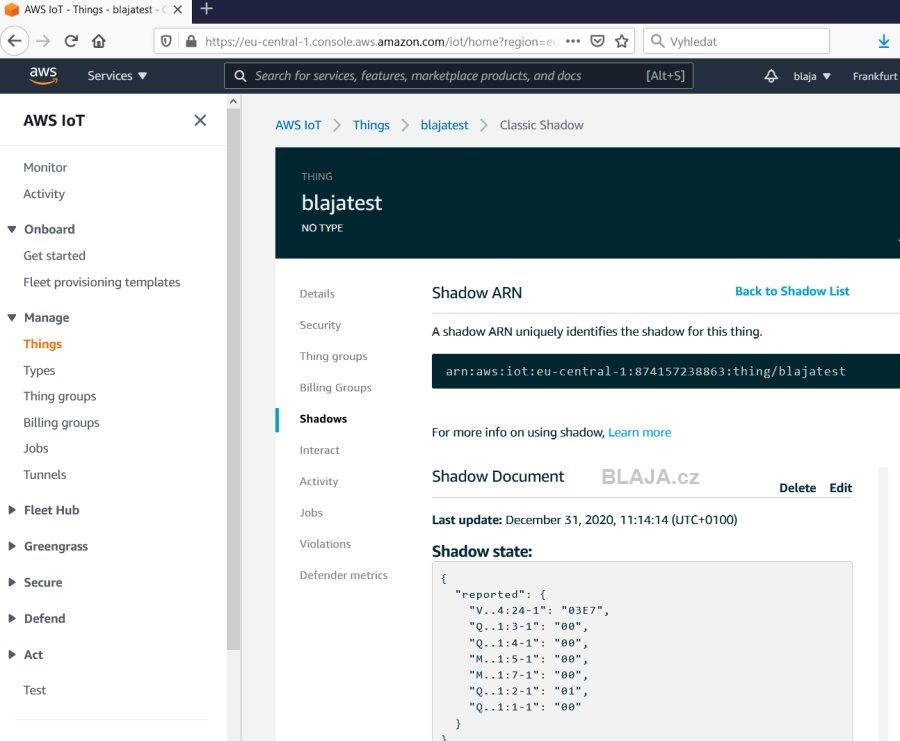This screenshot has height=741, width=900.
Task: Close the AWS IoT browser tab
Action: (x=178, y=10)
